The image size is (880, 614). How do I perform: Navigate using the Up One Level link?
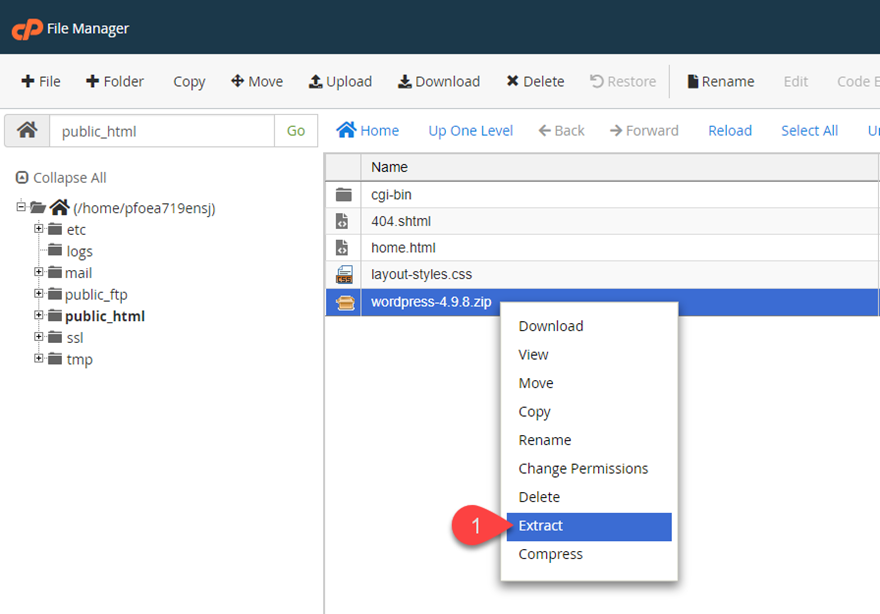(470, 130)
